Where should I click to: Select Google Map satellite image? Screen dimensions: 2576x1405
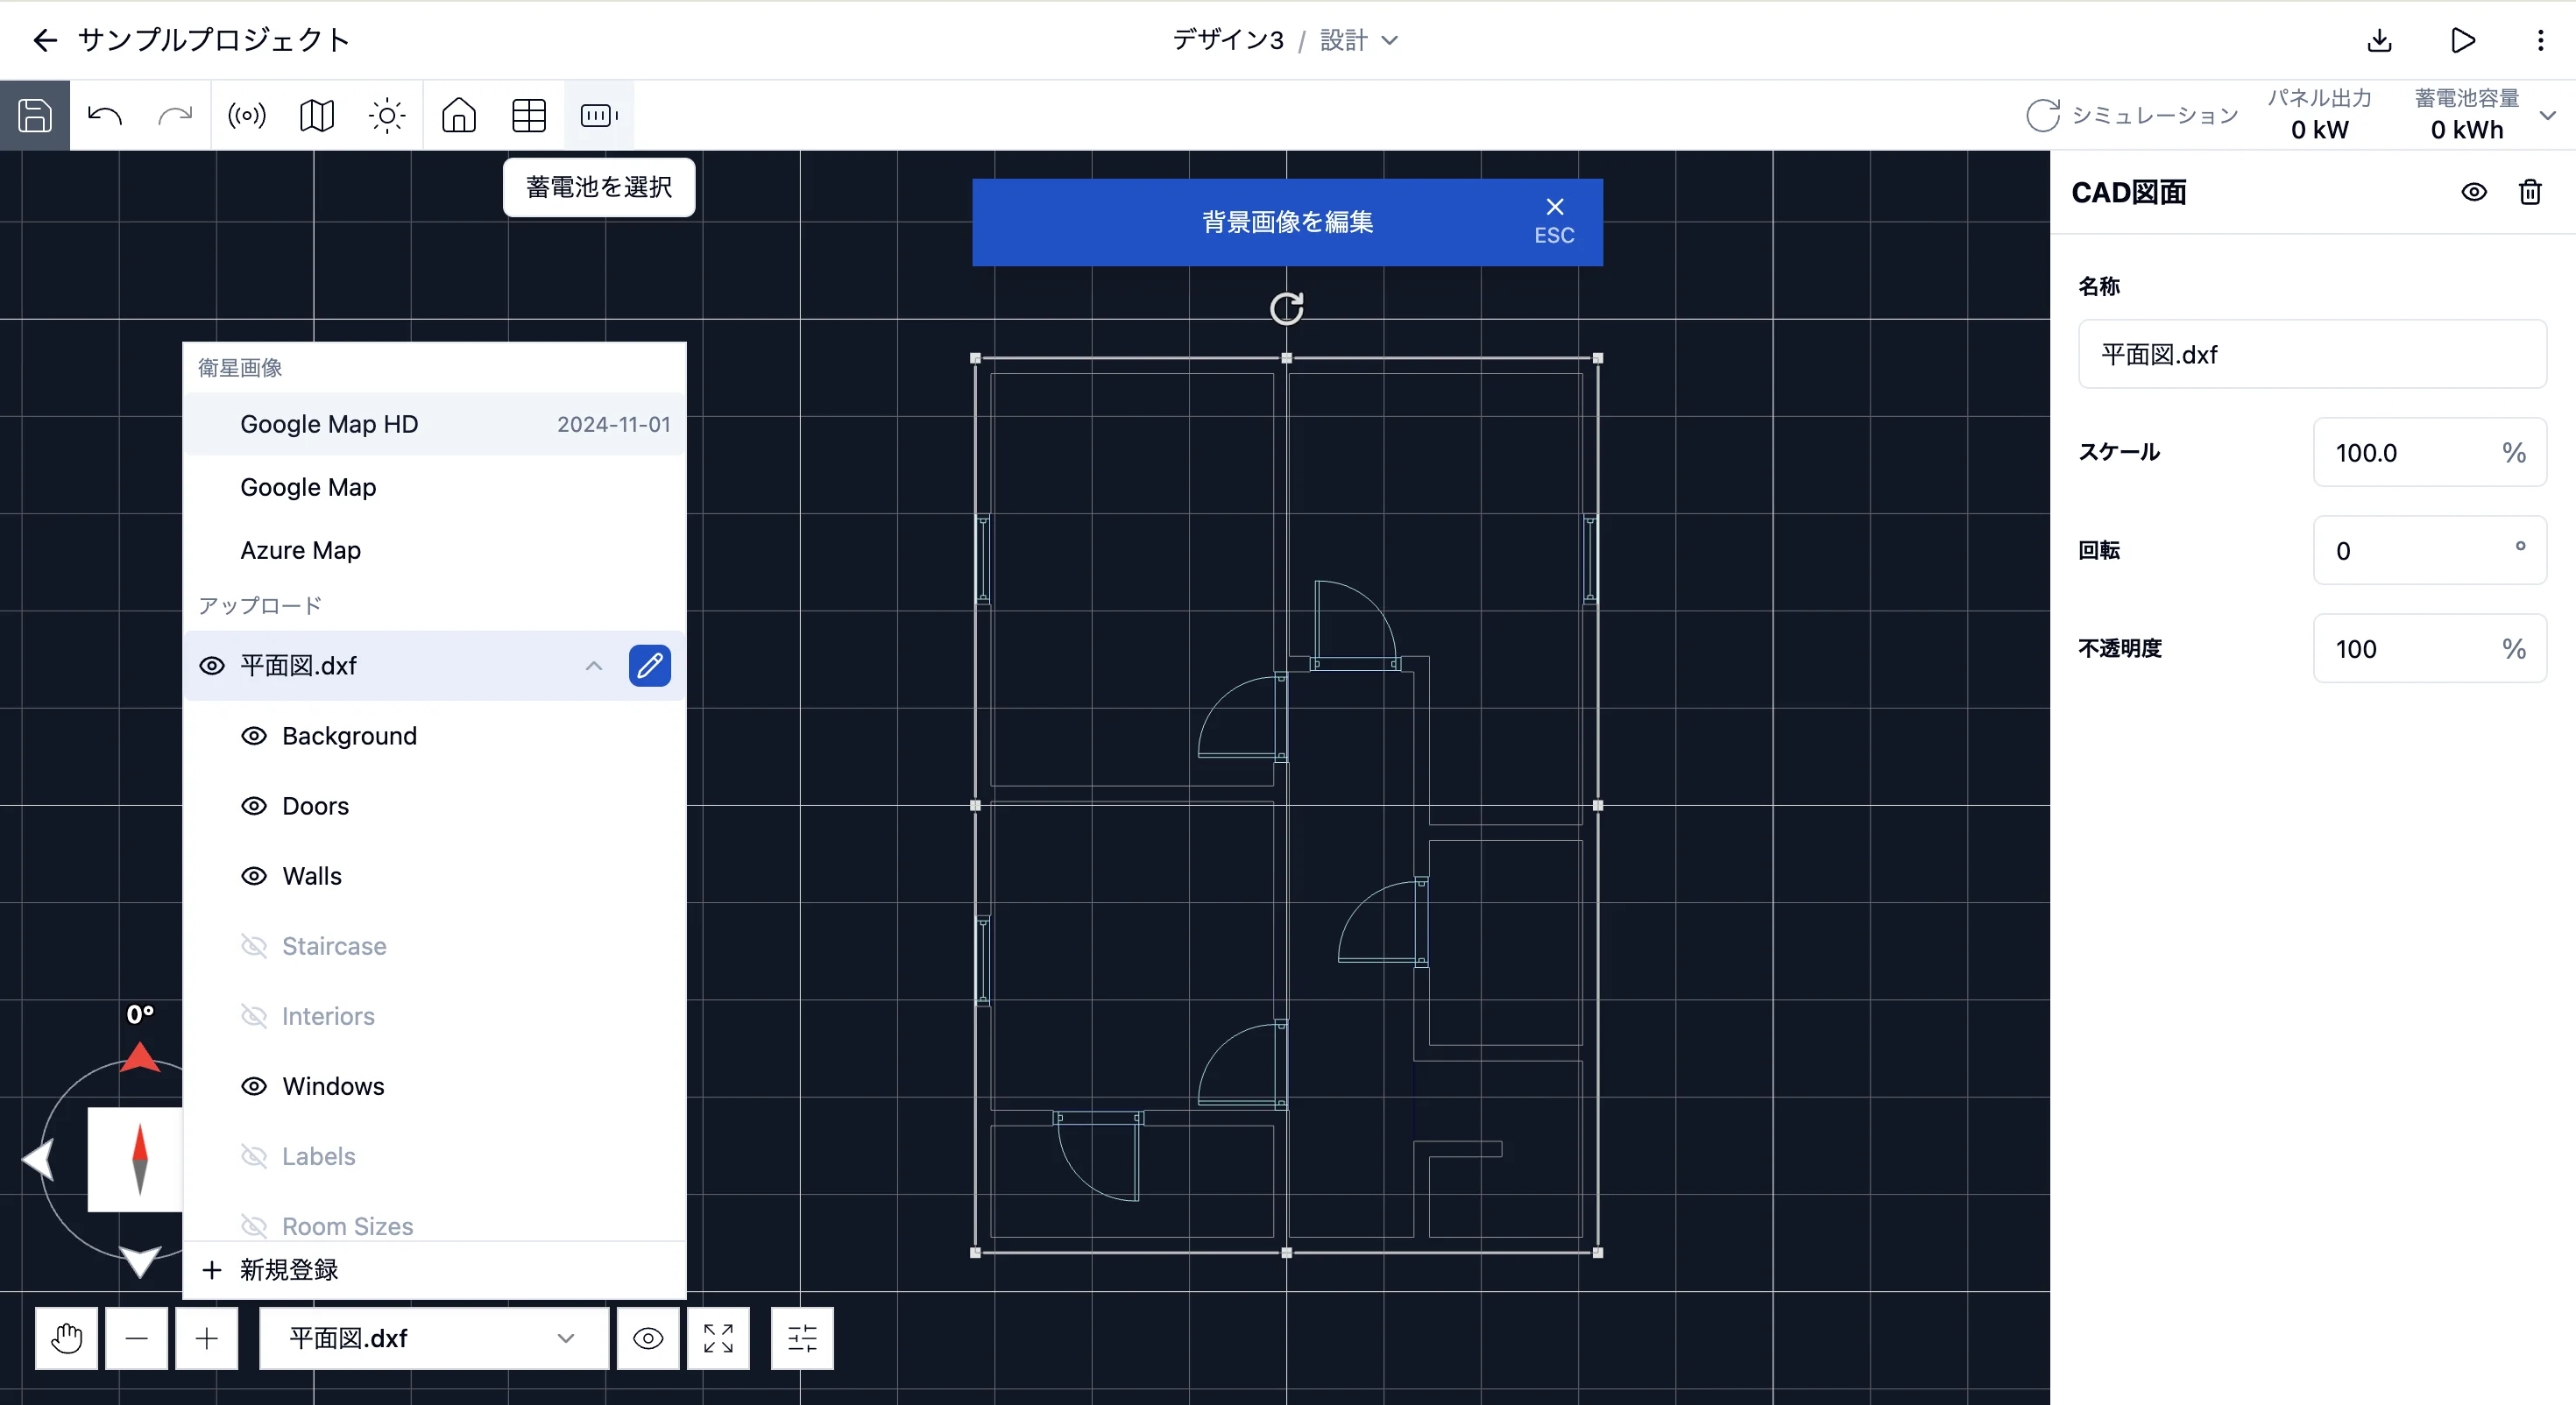[x=434, y=487]
